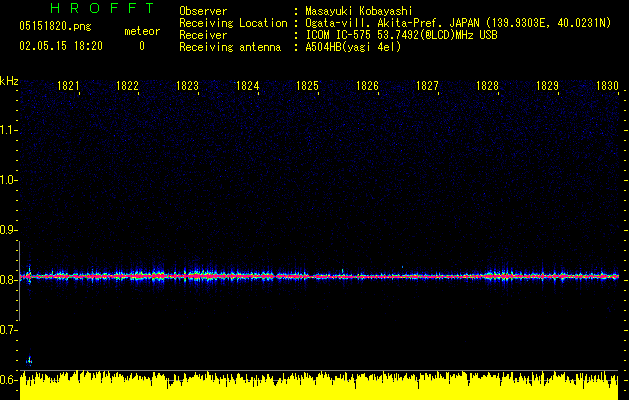629x400 pixels.
Task: Click the 0.6 kHz axis label
Action: 7,380
